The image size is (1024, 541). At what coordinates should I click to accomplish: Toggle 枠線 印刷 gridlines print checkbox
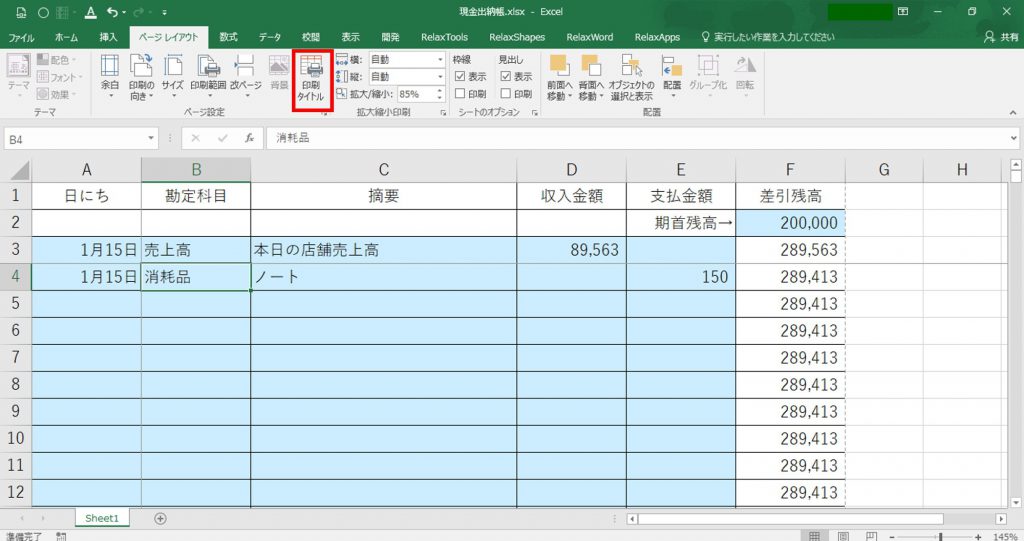[x=460, y=93]
